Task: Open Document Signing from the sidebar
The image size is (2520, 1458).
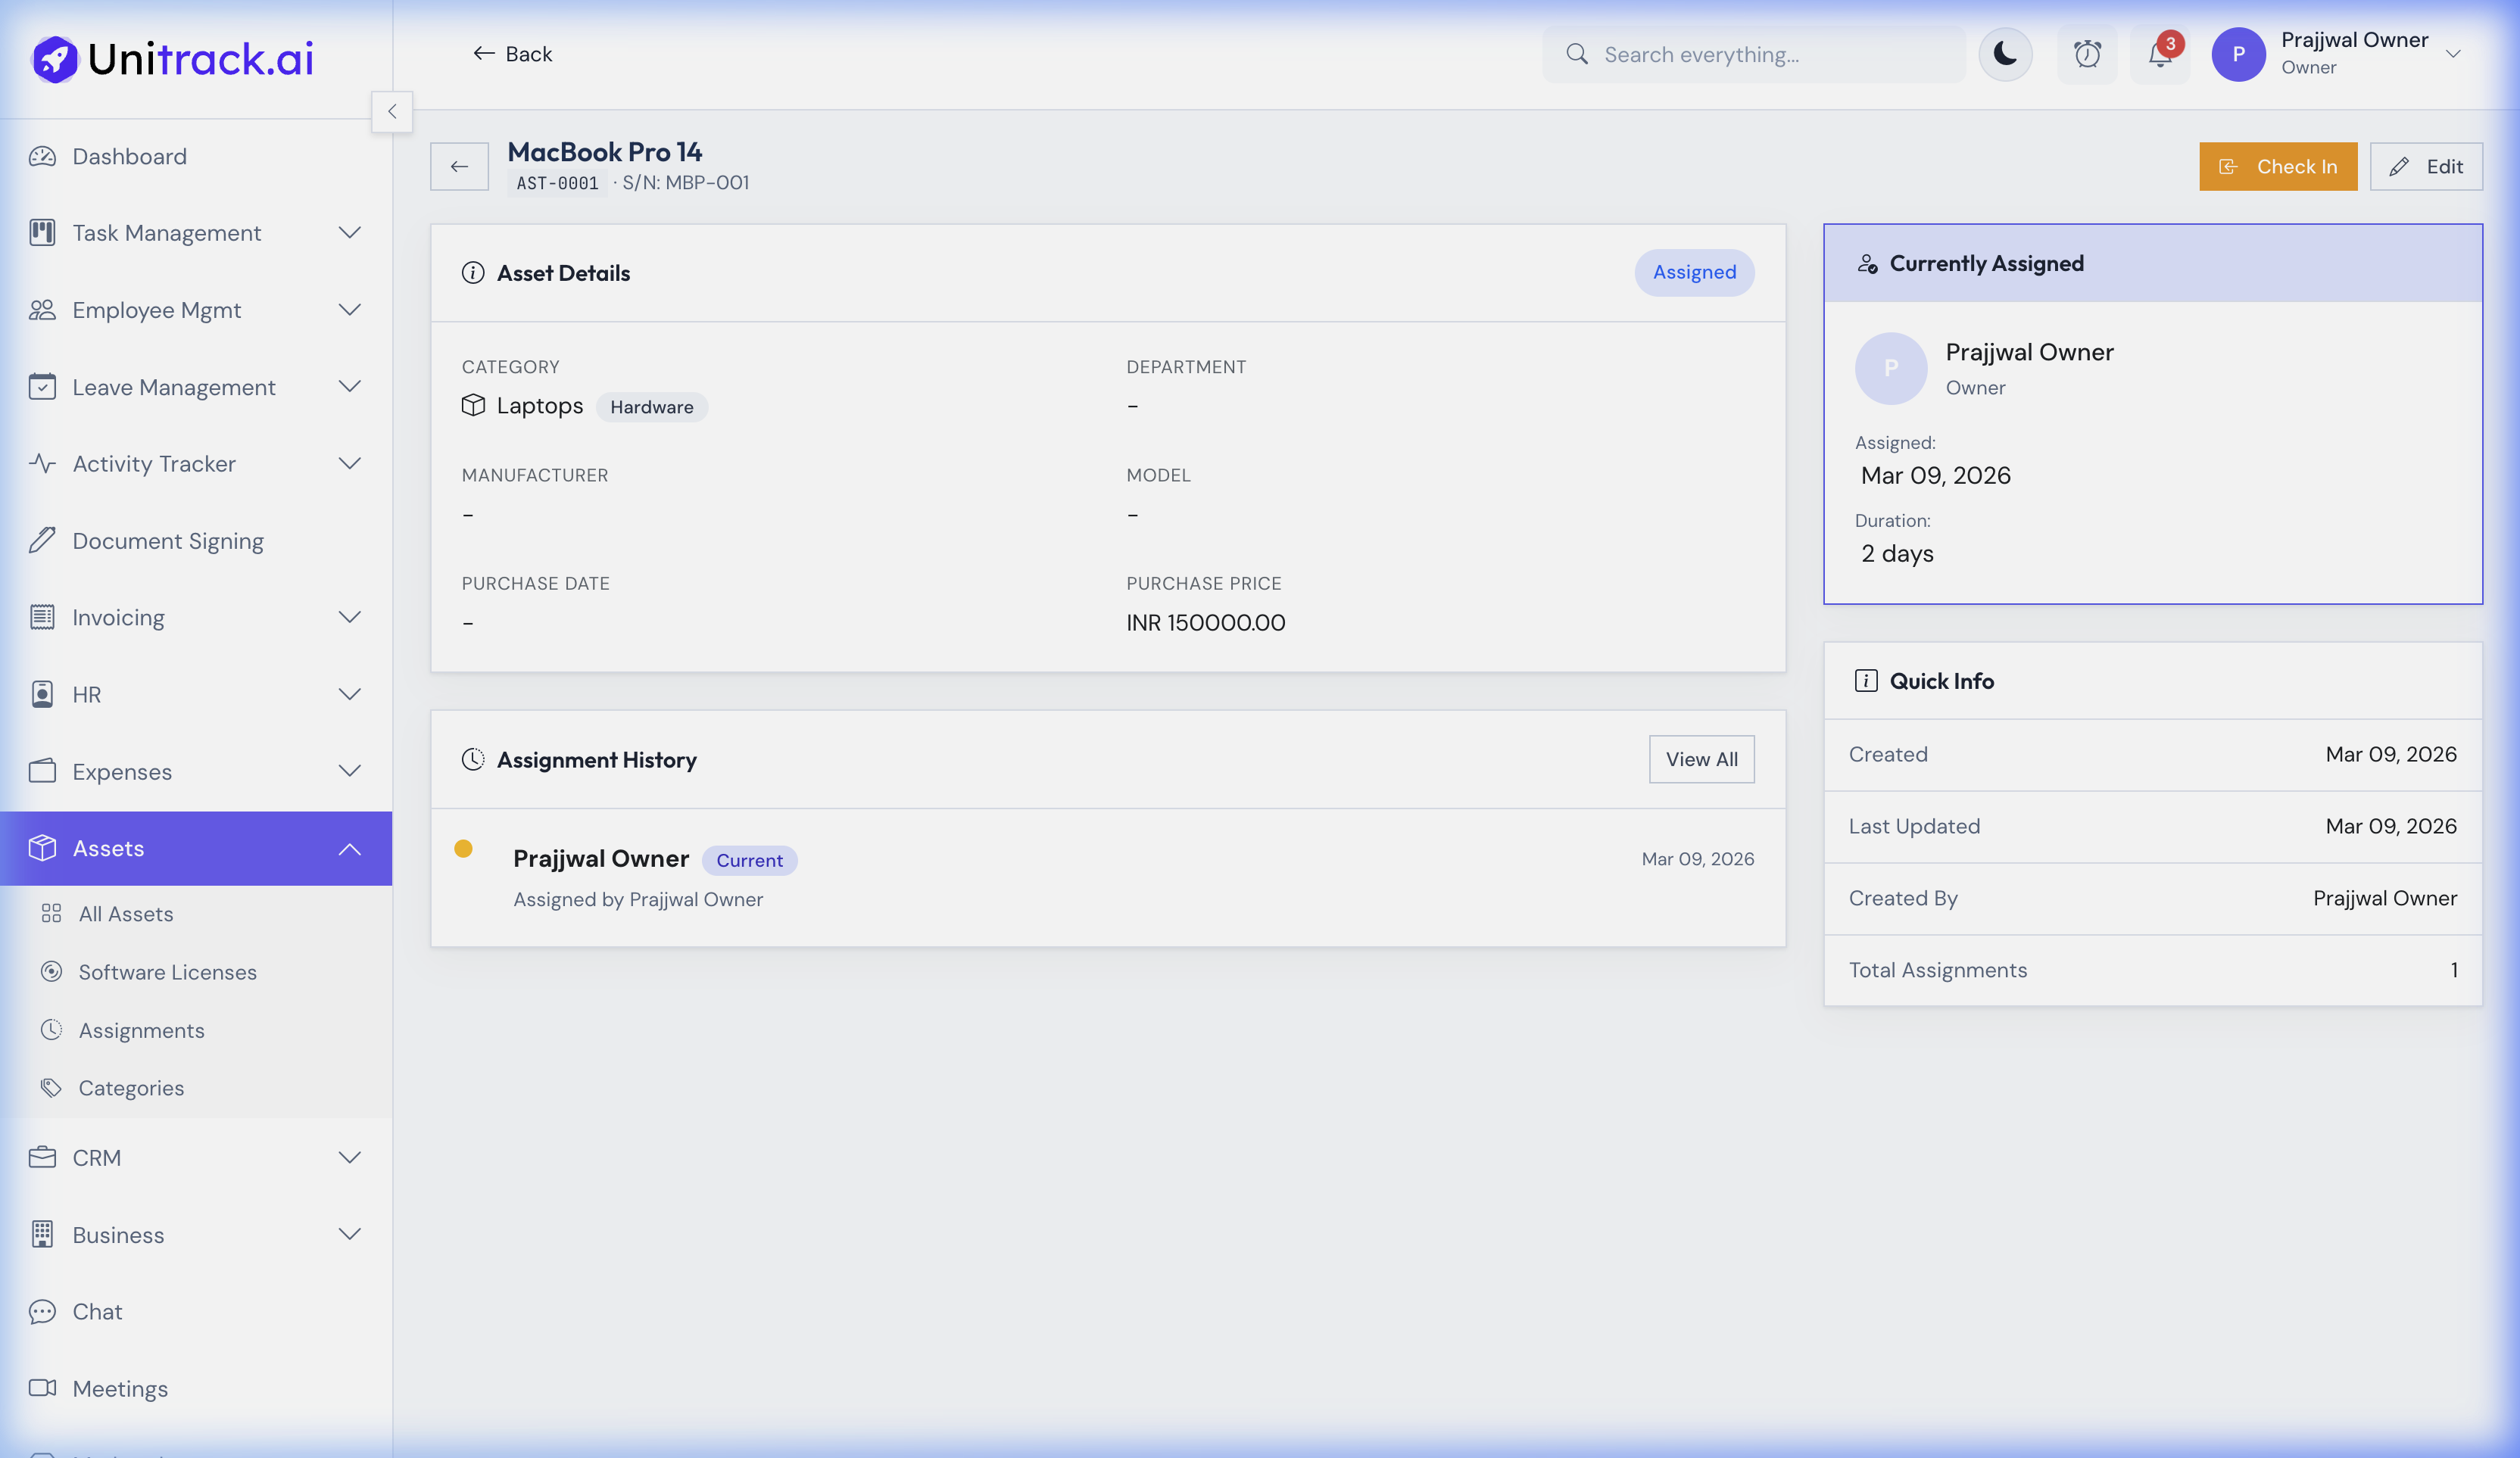Action: [x=167, y=541]
